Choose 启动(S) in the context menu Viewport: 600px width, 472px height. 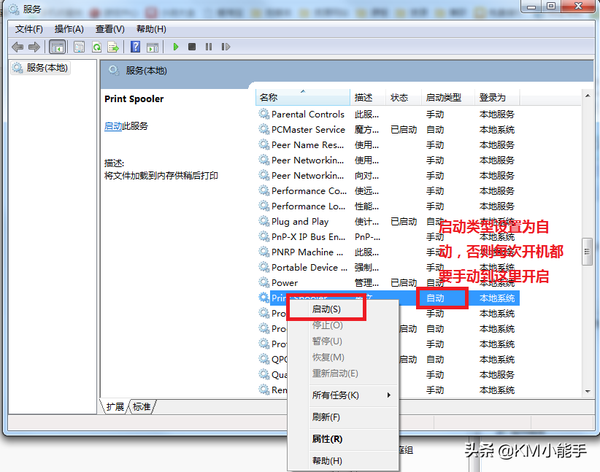point(326,310)
